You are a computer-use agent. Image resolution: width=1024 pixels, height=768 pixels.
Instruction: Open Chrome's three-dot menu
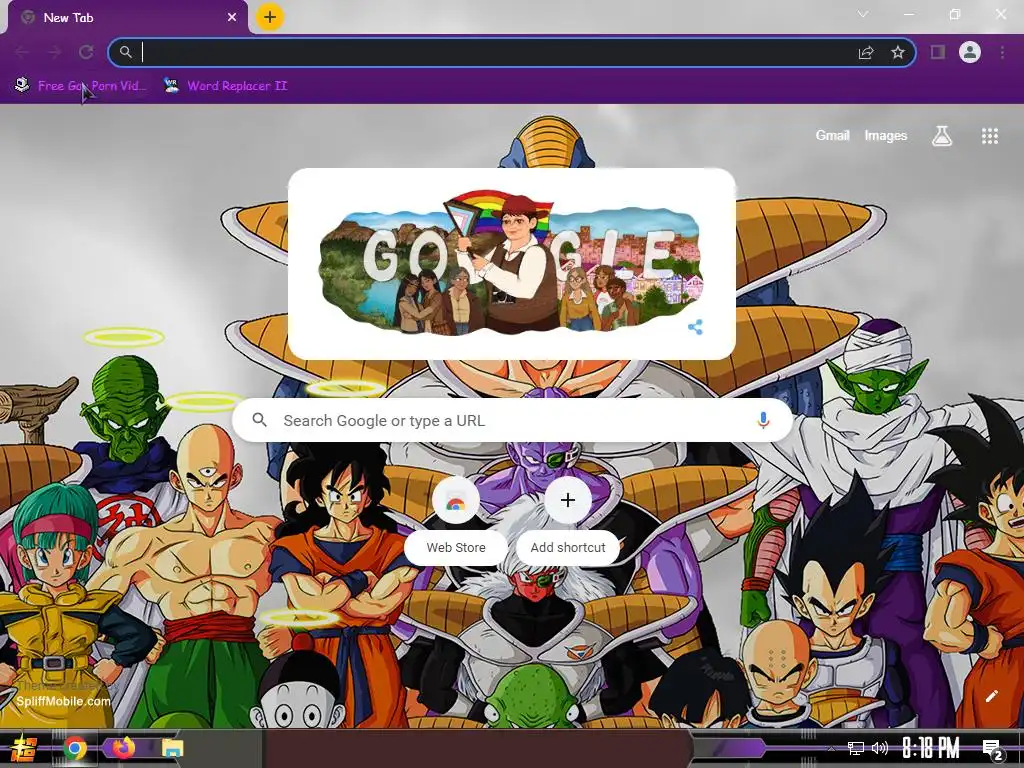pos(1002,52)
